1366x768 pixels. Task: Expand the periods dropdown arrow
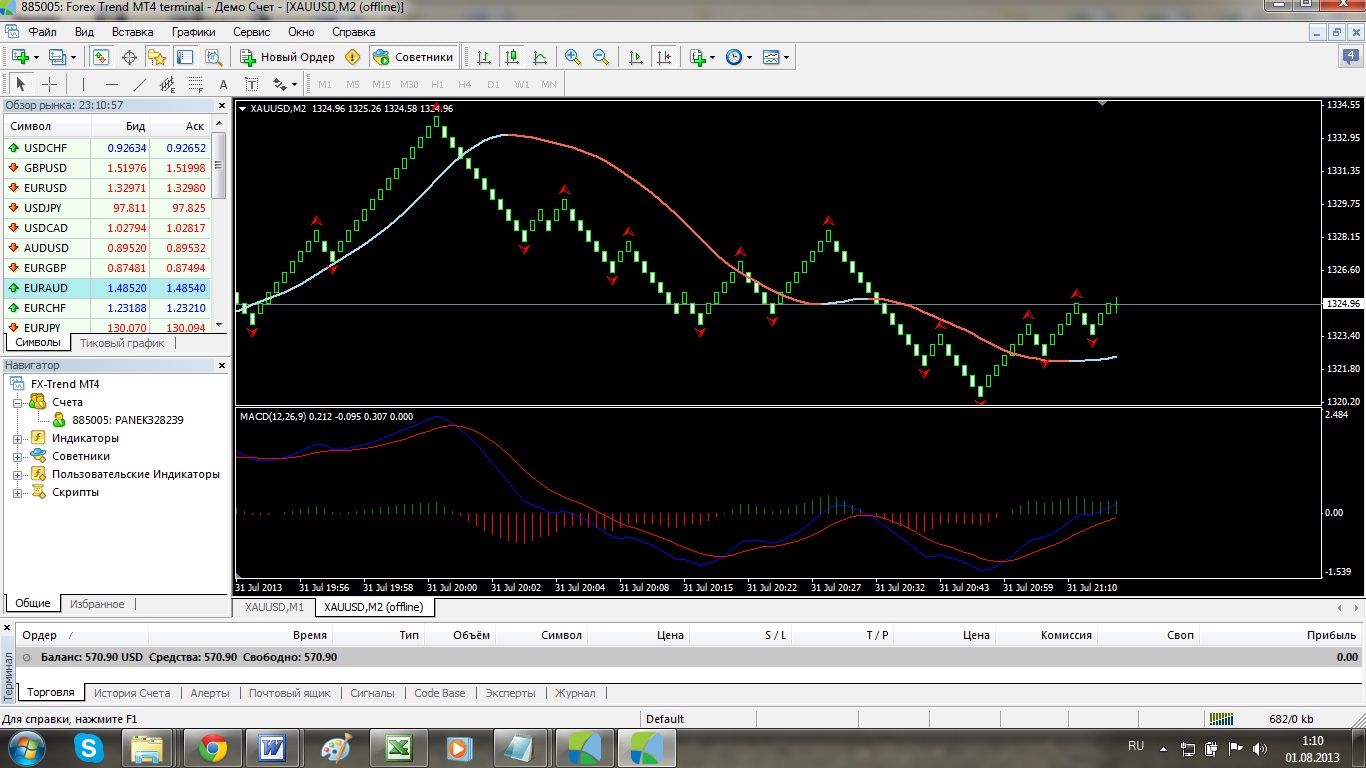749,57
